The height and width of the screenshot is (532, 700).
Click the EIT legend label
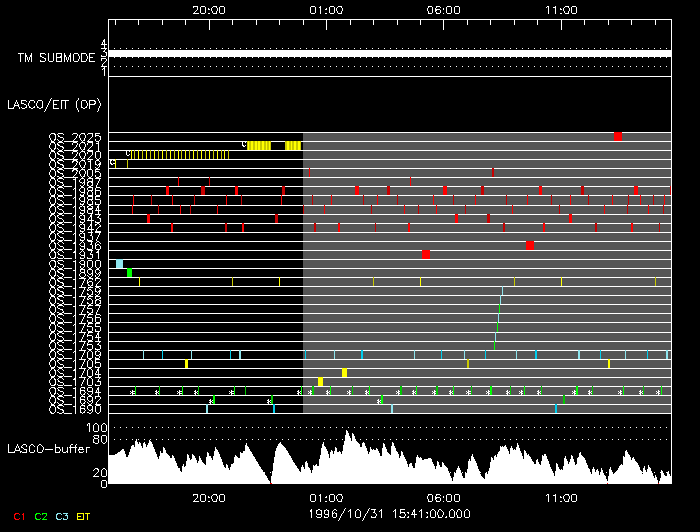(84, 516)
